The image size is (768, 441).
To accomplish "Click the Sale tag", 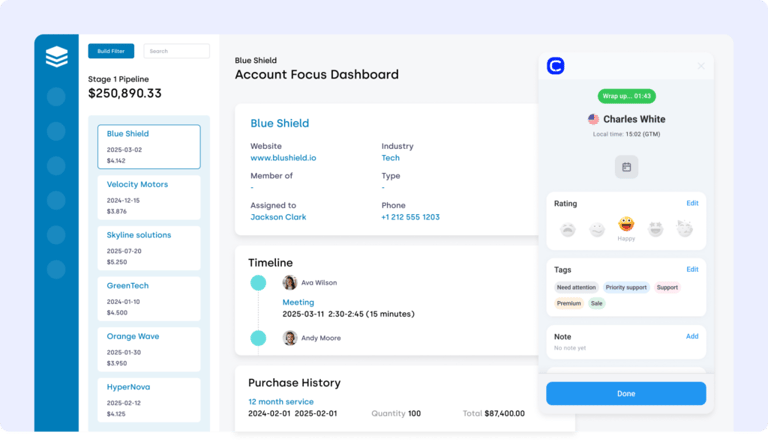I will [596, 303].
